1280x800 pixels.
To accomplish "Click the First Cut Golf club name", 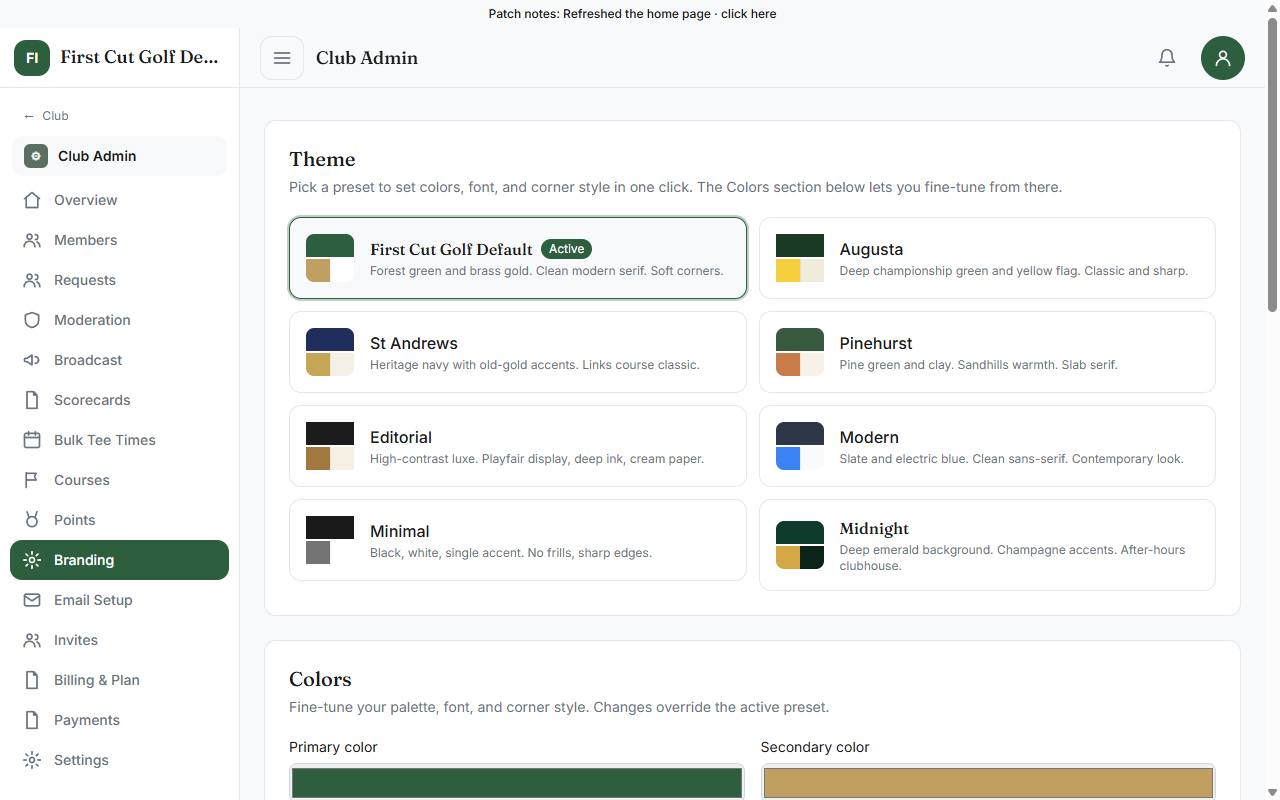I will pos(139,57).
